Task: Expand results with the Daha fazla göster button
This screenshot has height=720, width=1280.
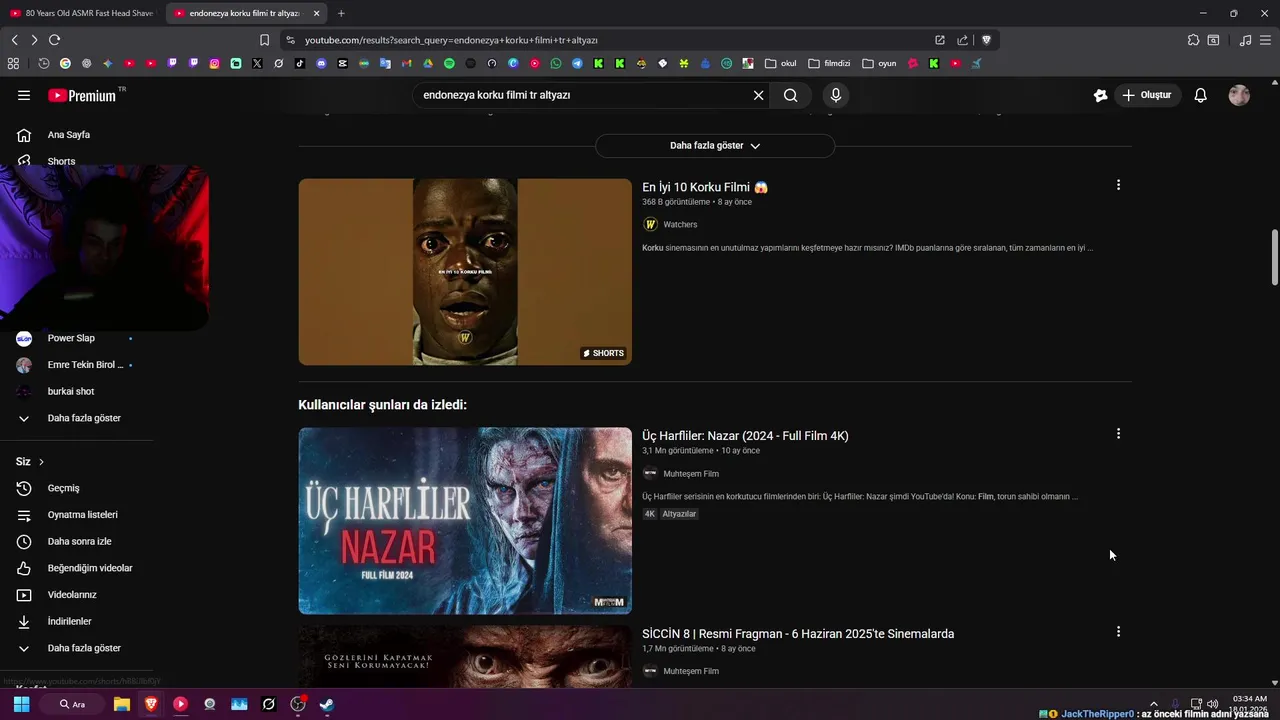Action: point(715,146)
